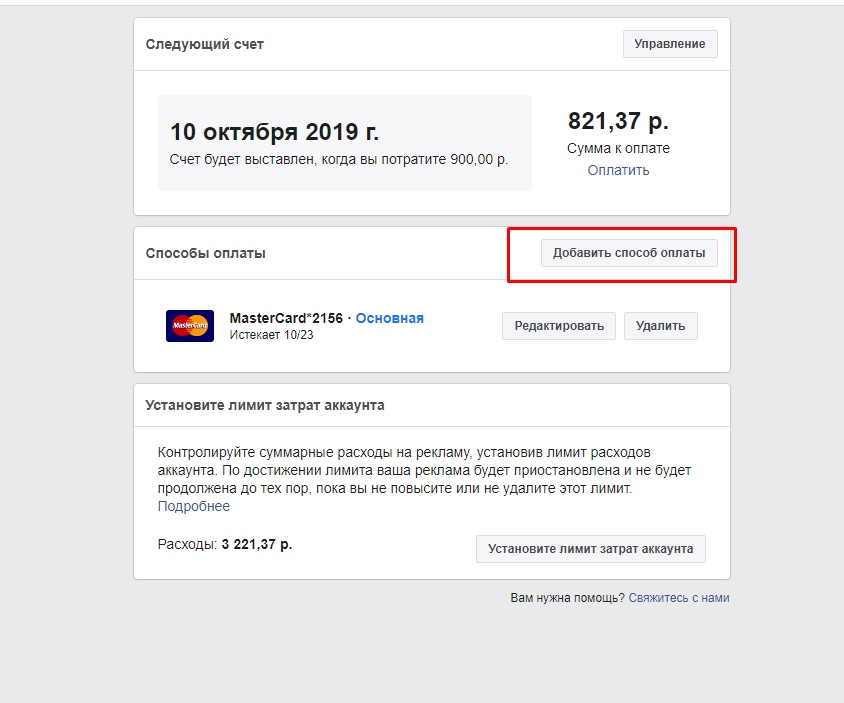Open the Управление button
This screenshot has height=703, width=844.
(x=670, y=44)
